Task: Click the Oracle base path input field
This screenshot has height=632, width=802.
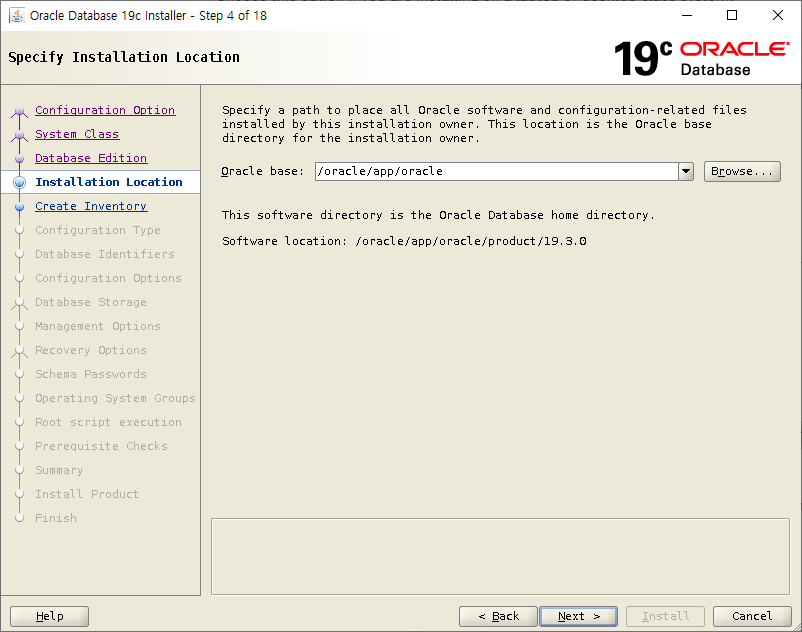Action: [497, 171]
